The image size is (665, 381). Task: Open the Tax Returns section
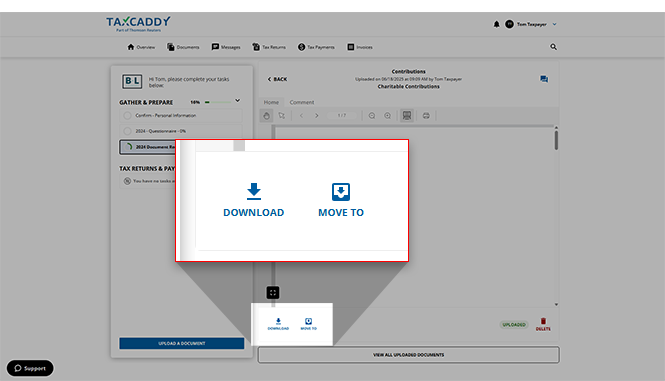pos(269,47)
